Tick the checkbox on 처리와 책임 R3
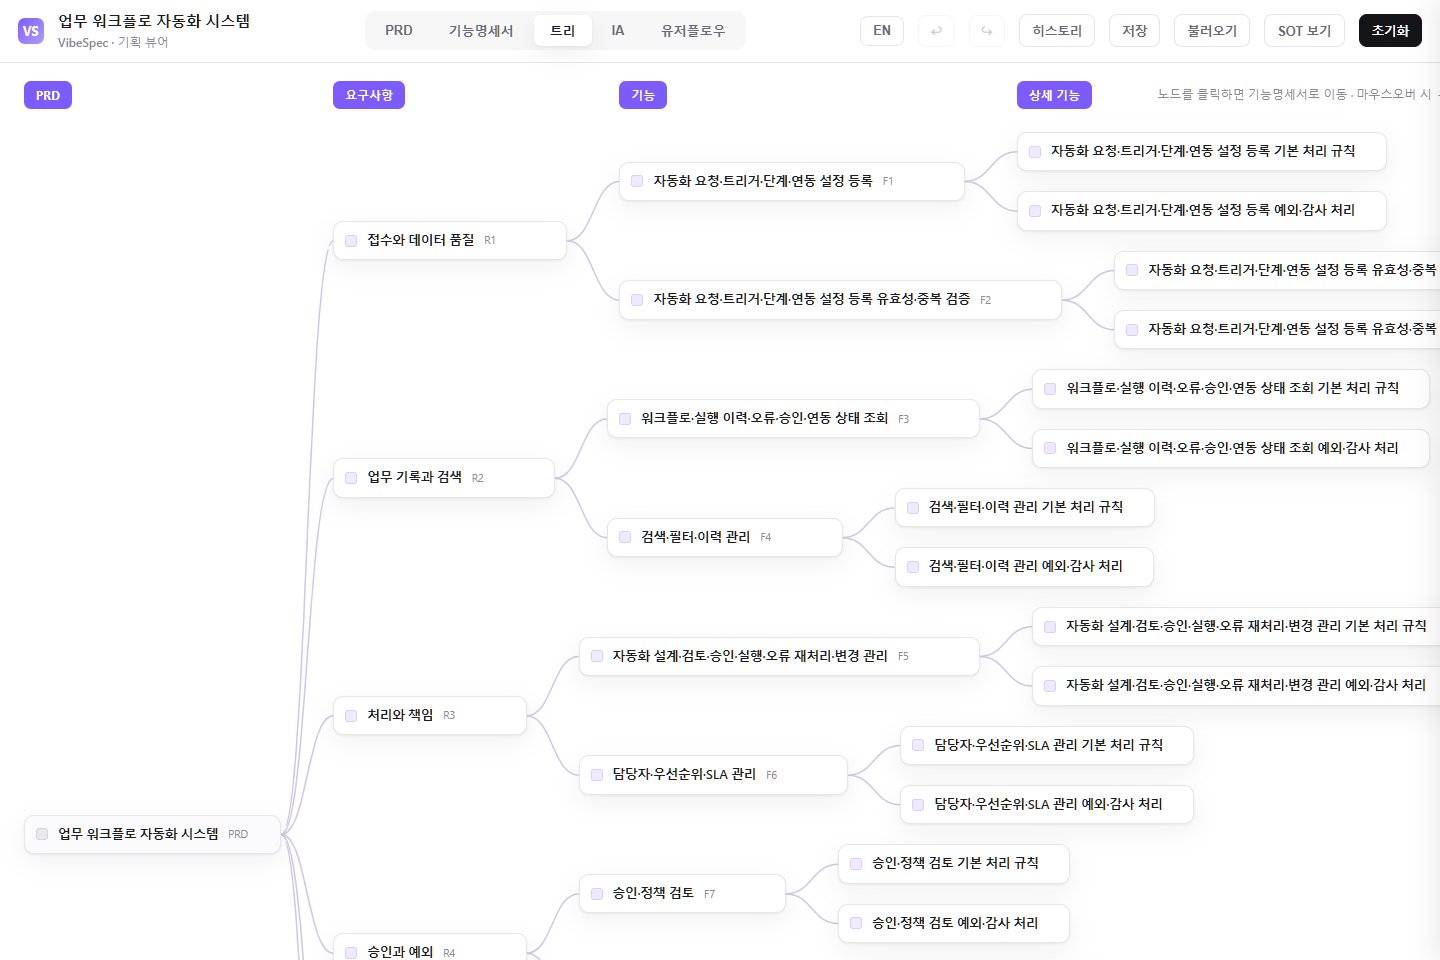 pyautogui.click(x=351, y=716)
